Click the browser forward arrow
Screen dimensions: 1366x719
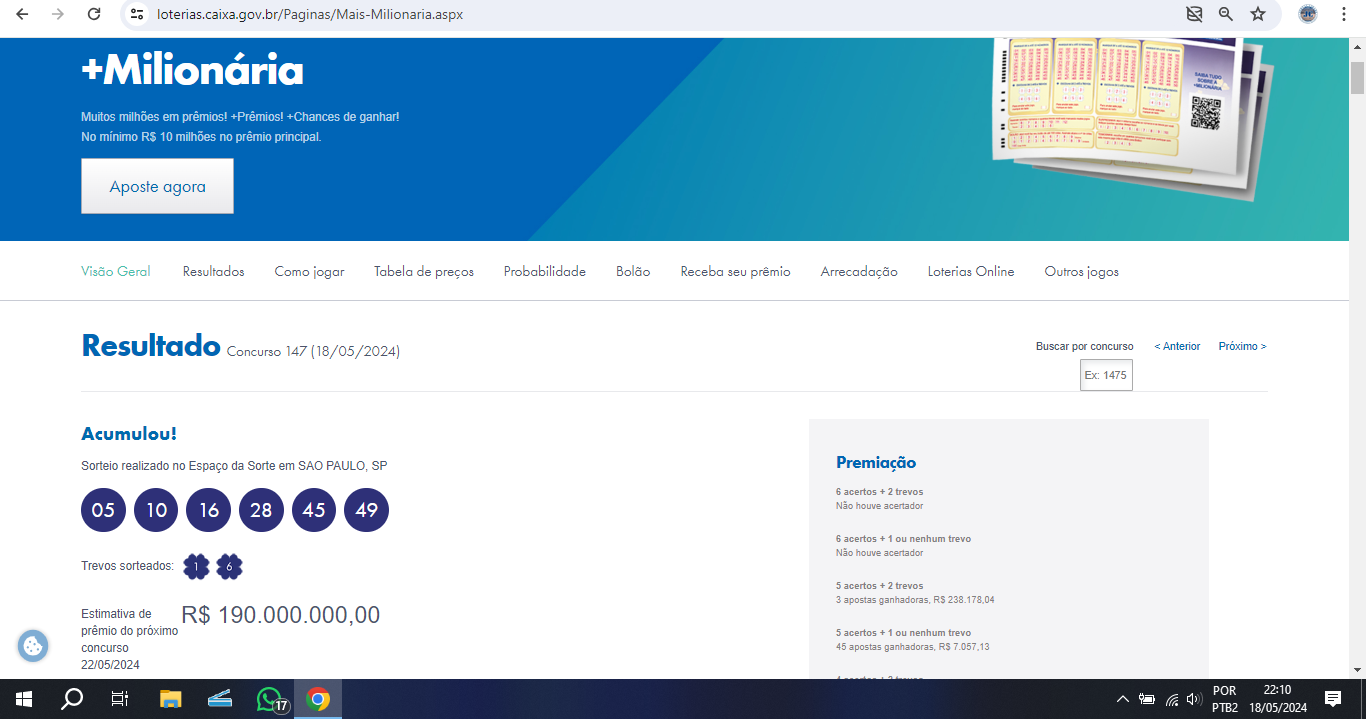click(x=58, y=14)
